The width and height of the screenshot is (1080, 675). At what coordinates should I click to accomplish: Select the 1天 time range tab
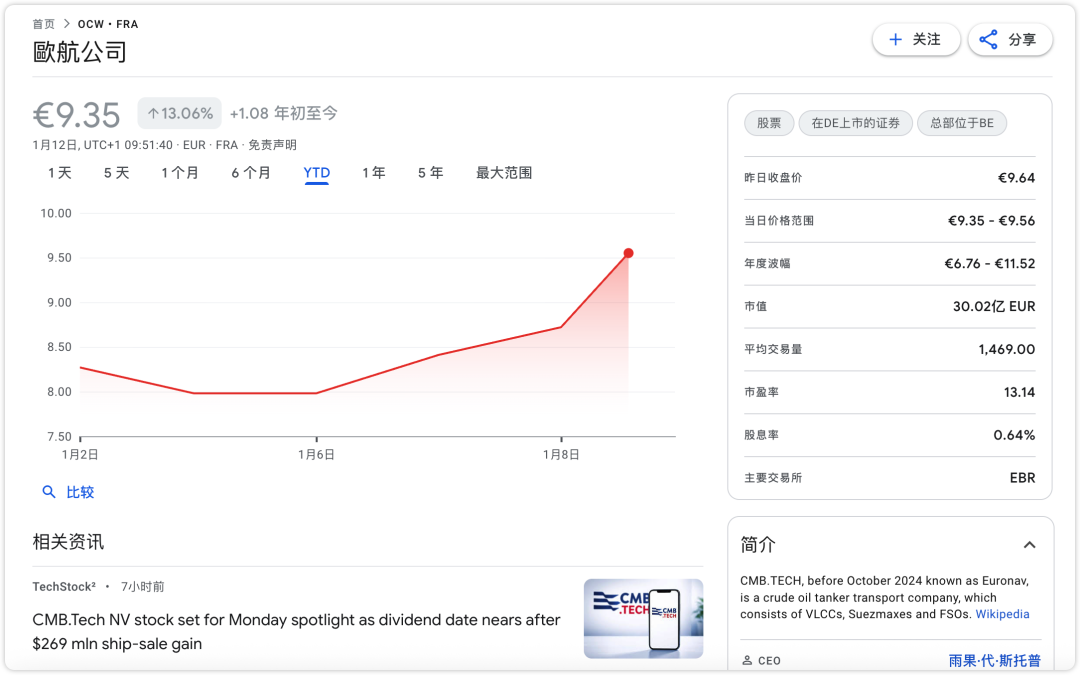tap(60, 173)
